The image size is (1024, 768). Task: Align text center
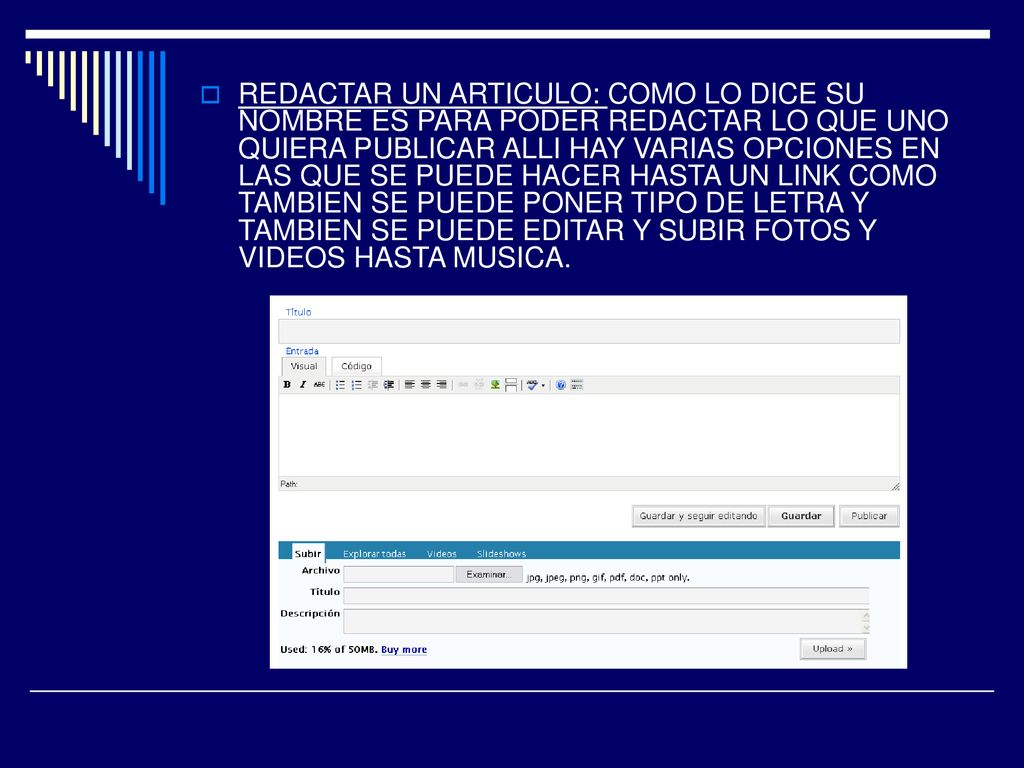click(x=426, y=385)
